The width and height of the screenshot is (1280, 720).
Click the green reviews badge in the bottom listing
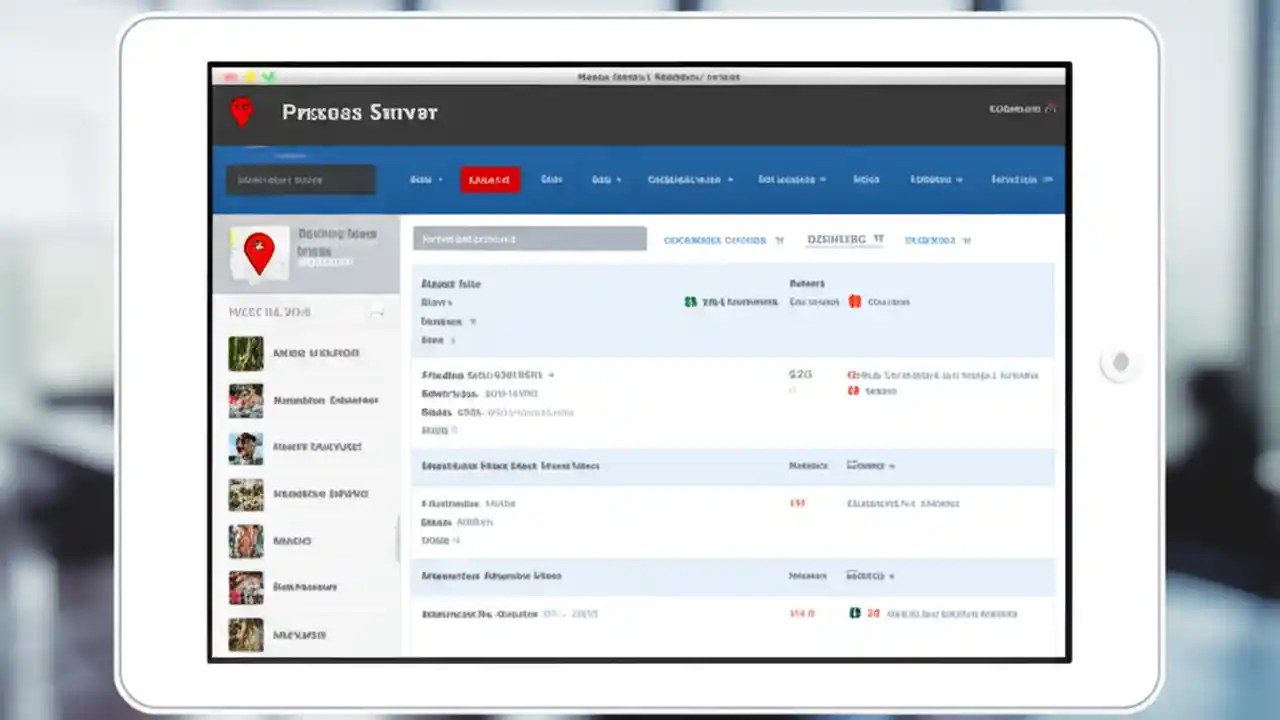coord(855,613)
